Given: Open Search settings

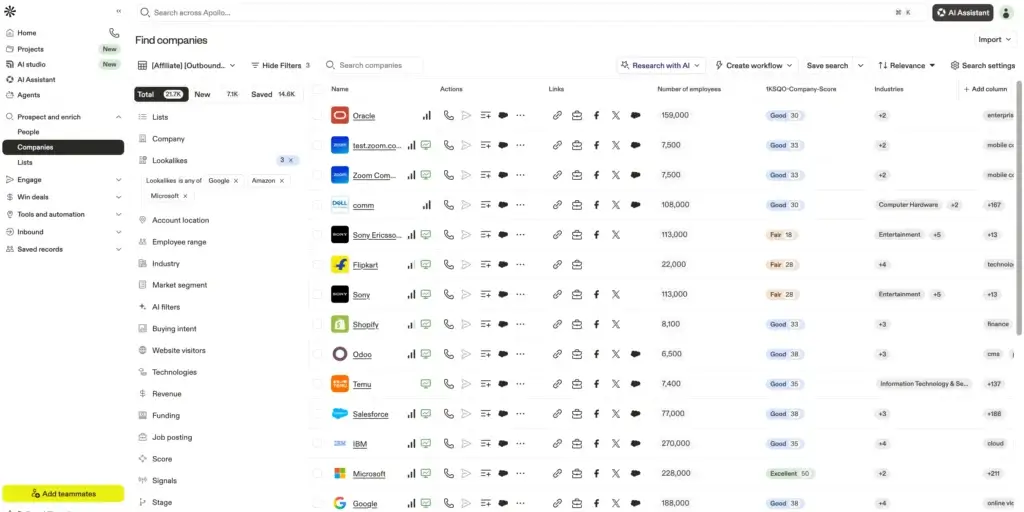Looking at the screenshot, I should [982, 65].
